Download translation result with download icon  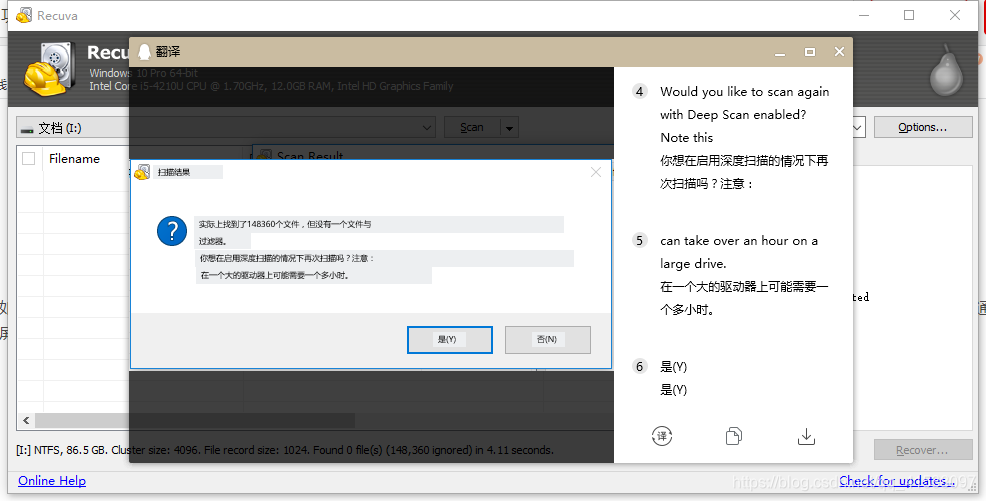coord(806,436)
